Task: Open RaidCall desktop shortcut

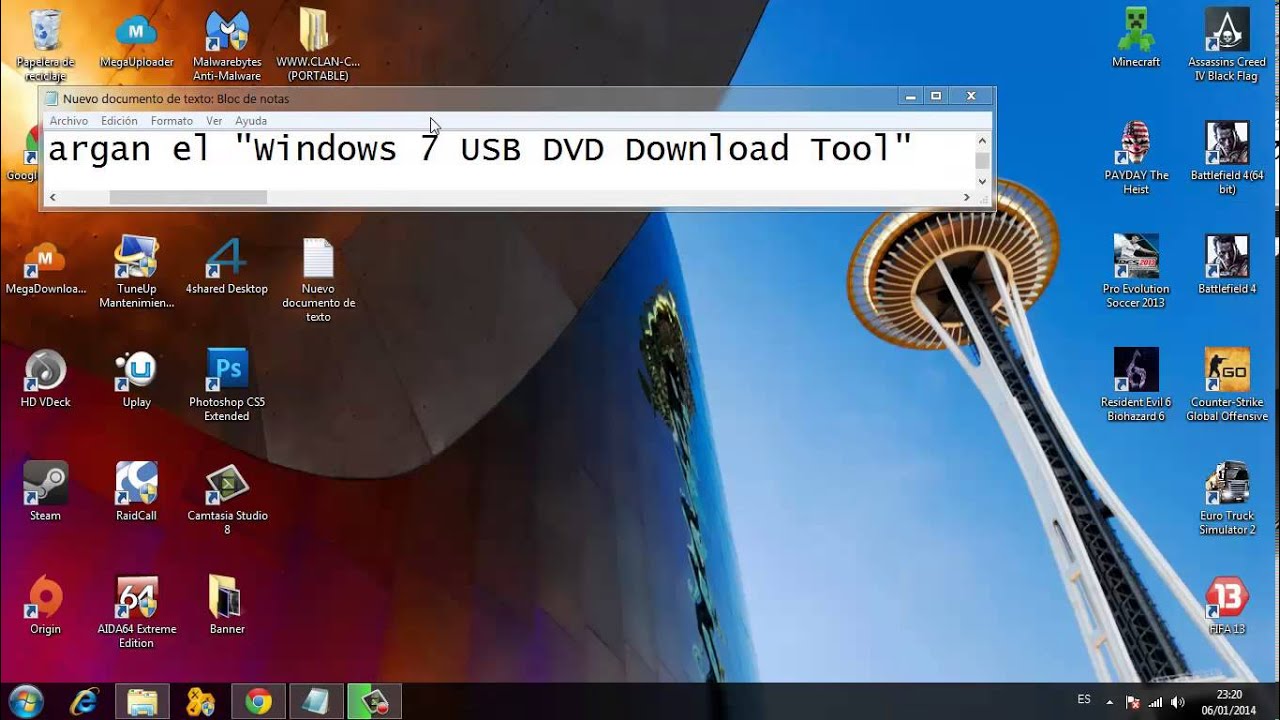Action: pos(136,492)
